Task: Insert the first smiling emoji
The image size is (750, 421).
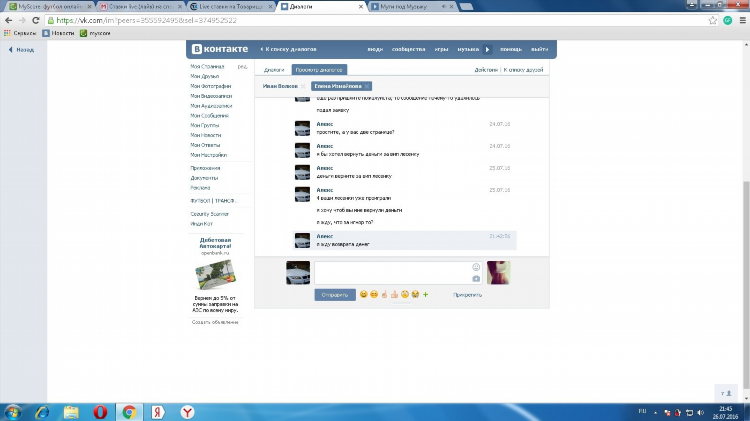Action: [x=364, y=294]
